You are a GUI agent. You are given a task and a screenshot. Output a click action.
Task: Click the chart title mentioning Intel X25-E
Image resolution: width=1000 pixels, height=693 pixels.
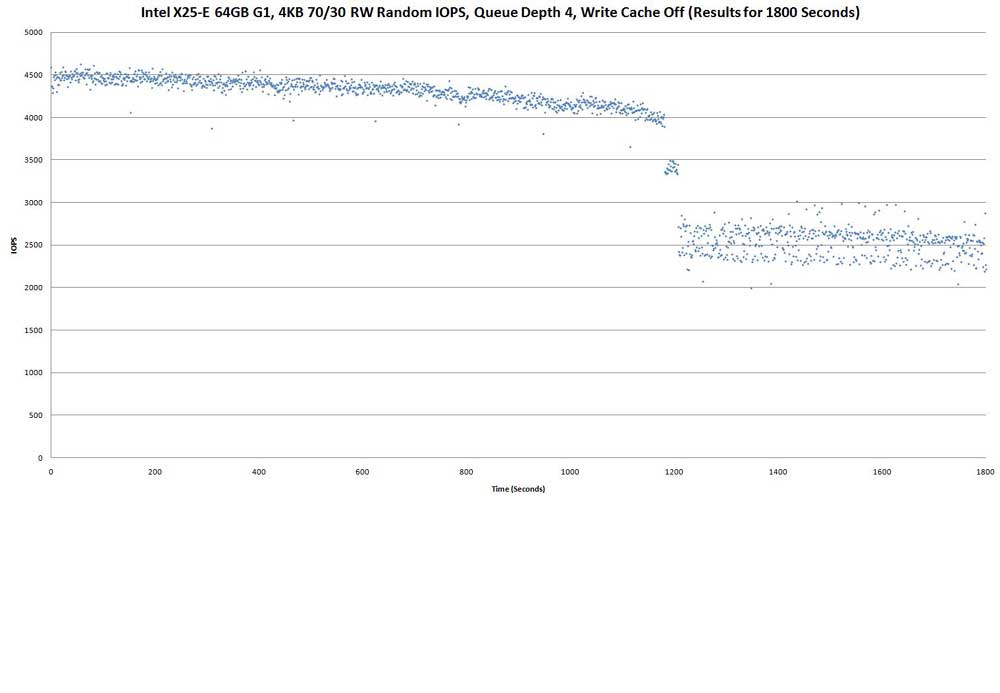(500, 12)
